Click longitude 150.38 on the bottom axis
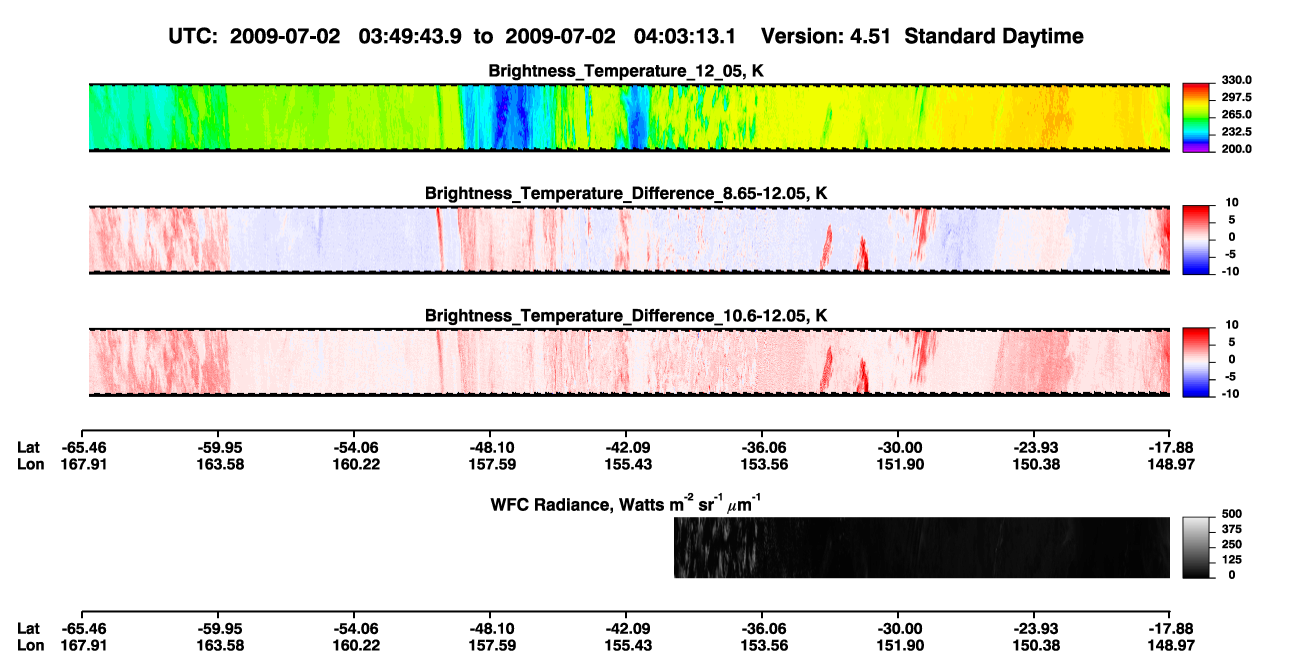The width and height of the screenshot is (1300, 667). coord(1034,645)
